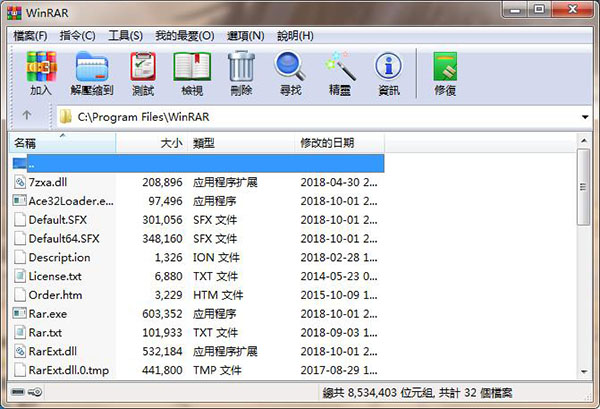The height and width of the screenshot is (409, 600).
Task: Click the folder icon in the address bar
Action: coord(65,117)
